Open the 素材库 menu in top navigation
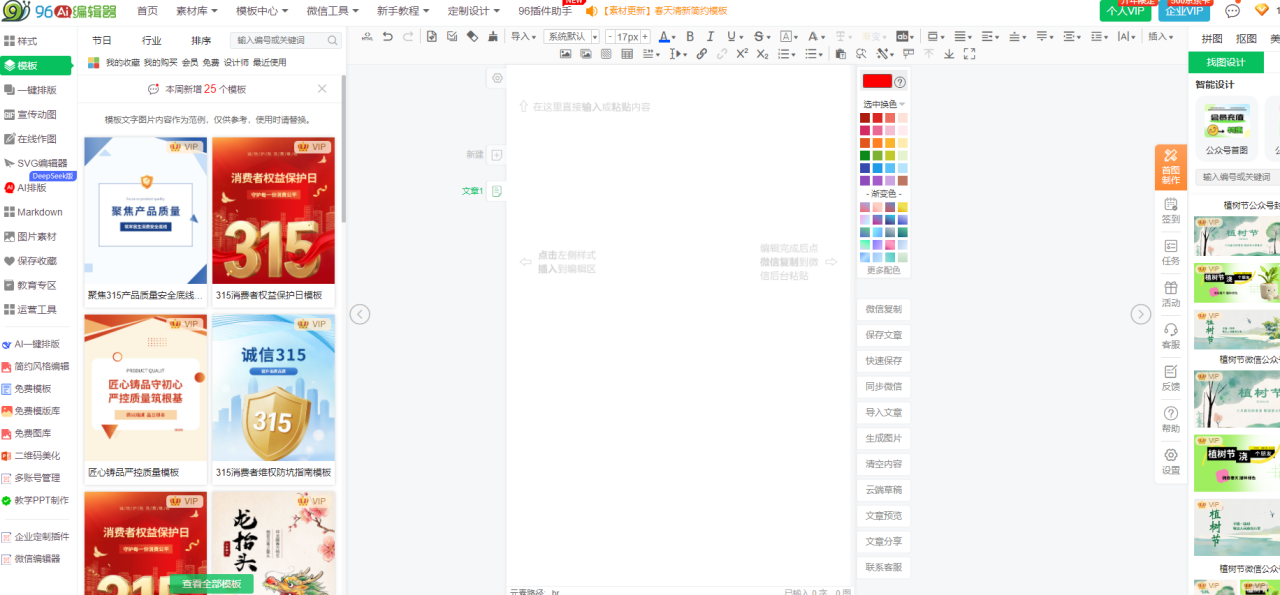This screenshot has height=595, width=1280. [x=198, y=11]
